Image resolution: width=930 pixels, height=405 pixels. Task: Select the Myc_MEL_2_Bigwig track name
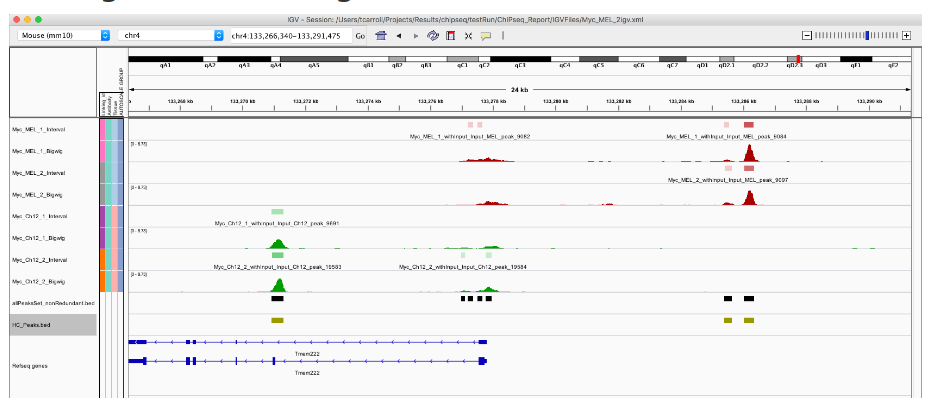(37, 194)
